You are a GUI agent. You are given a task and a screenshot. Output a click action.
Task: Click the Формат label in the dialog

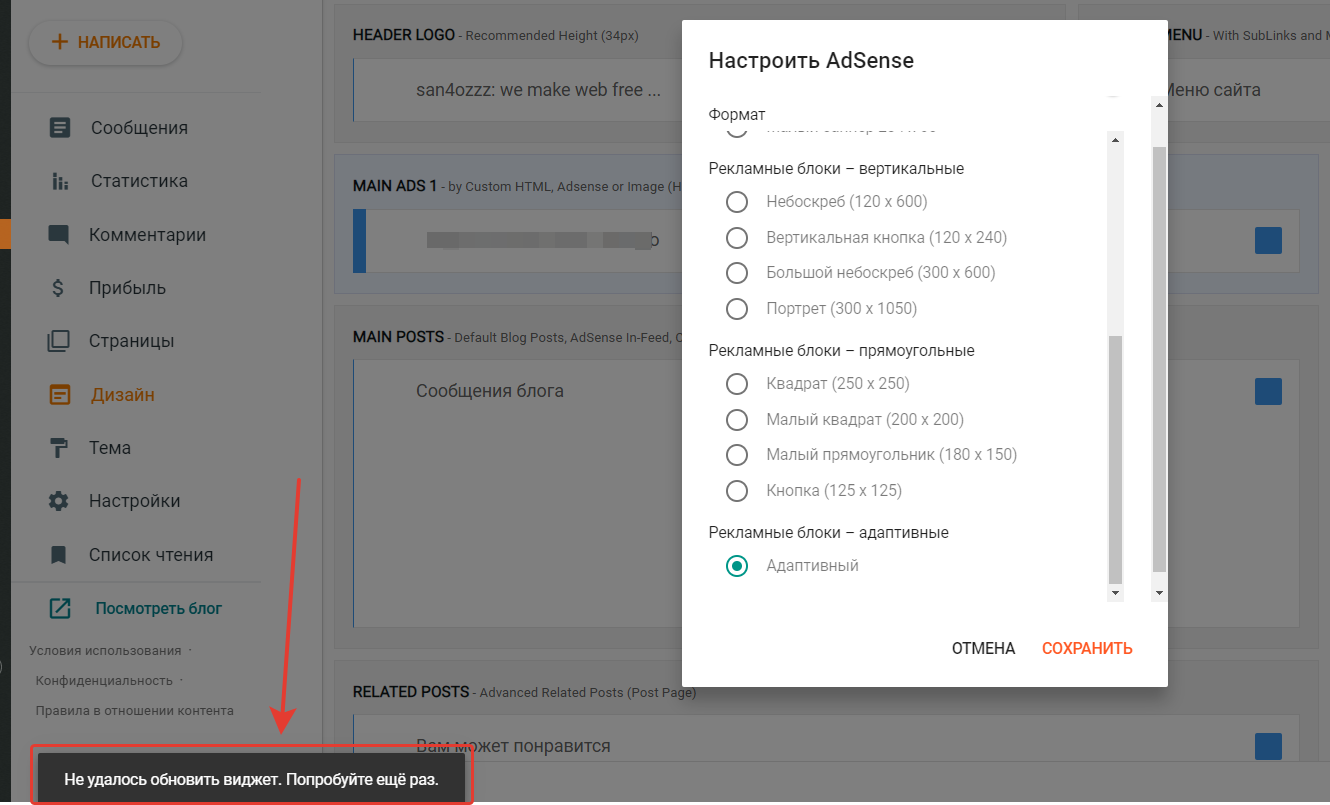(x=737, y=115)
